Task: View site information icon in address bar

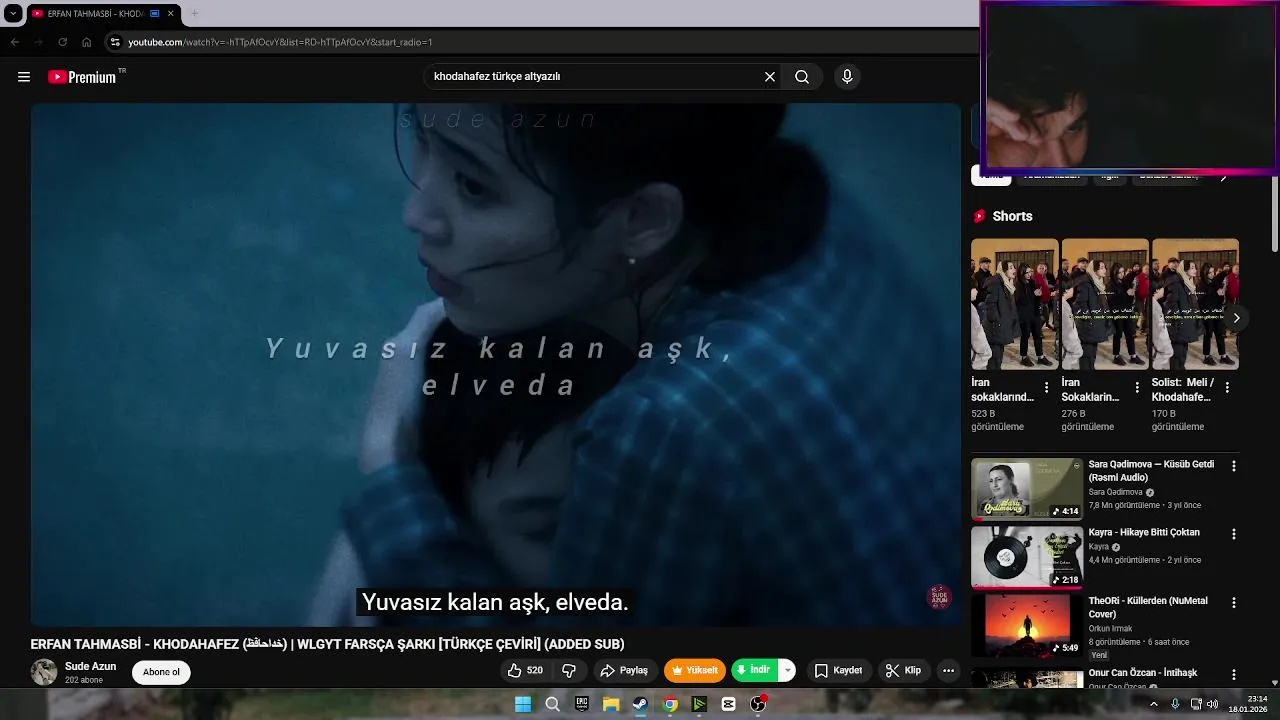Action: click(x=115, y=42)
